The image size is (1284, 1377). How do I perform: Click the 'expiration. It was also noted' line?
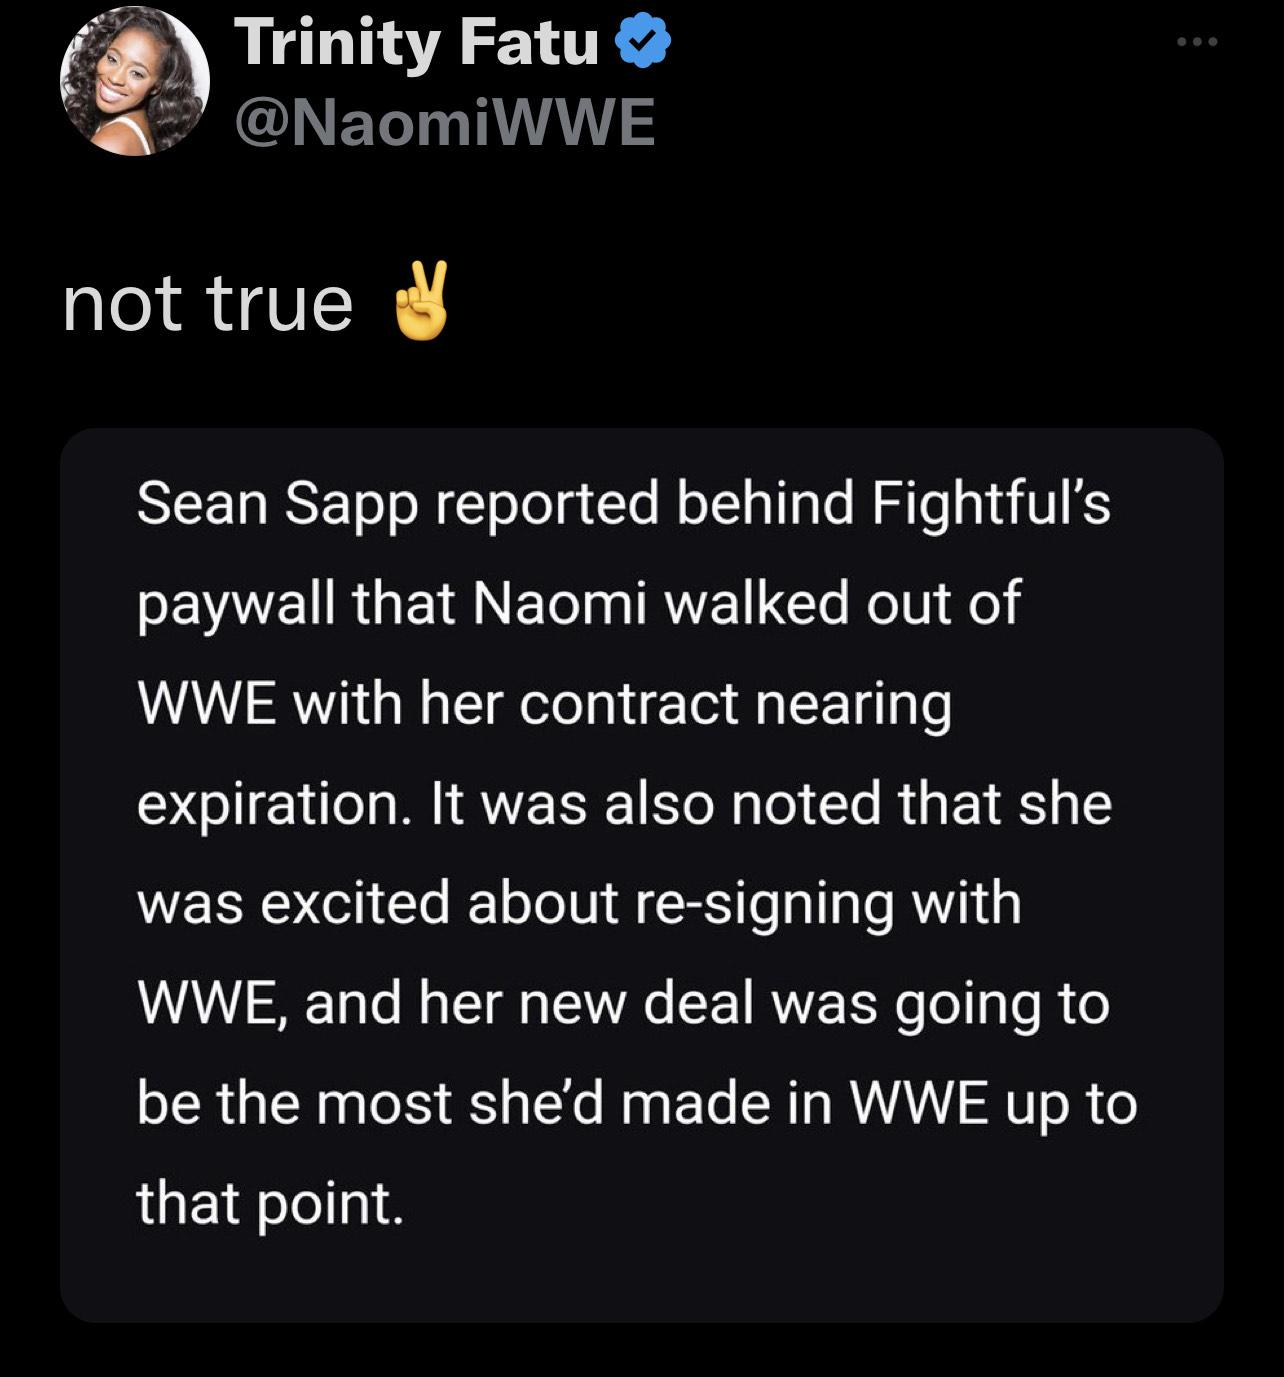pos(624,804)
